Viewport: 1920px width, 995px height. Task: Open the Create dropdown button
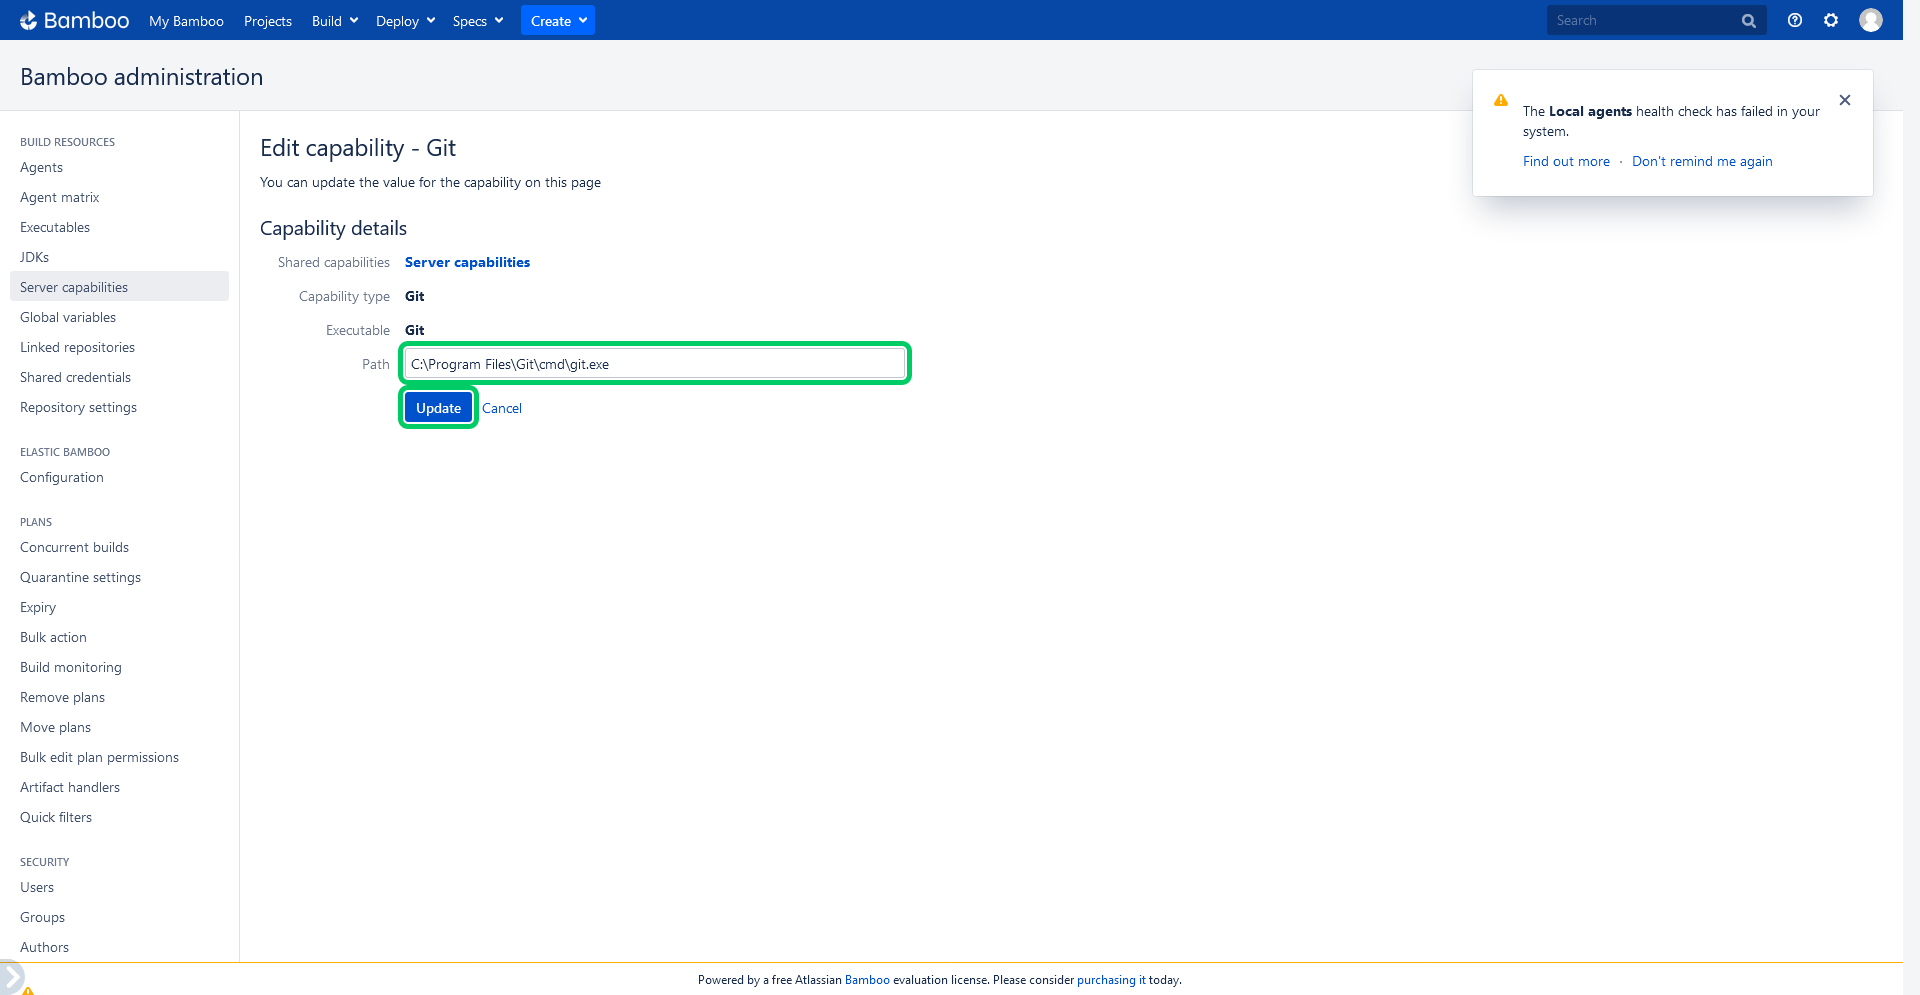pyautogui.click(x=558, y=21)
